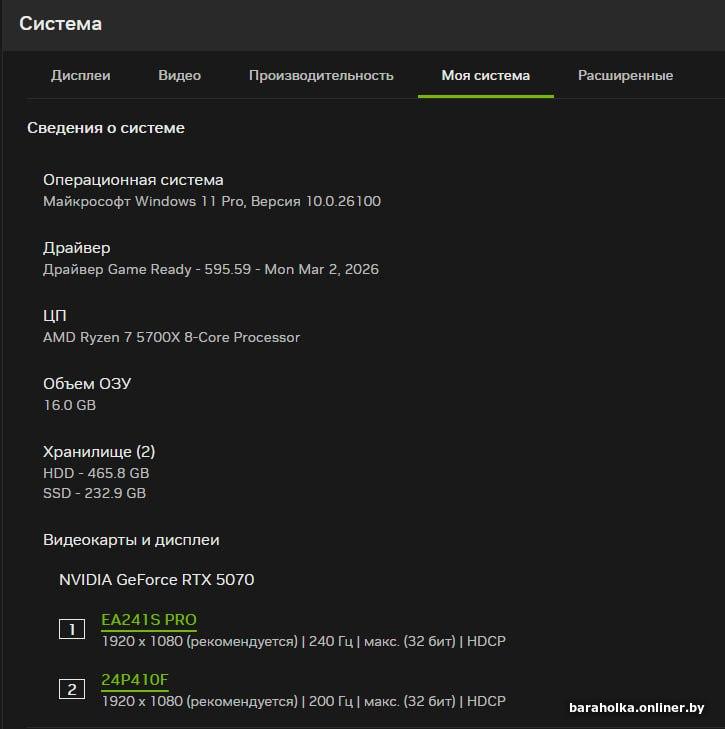This screenshot has height=729, width=725.
Task: Open the 24P410F display link
Action: click(134, 680)
